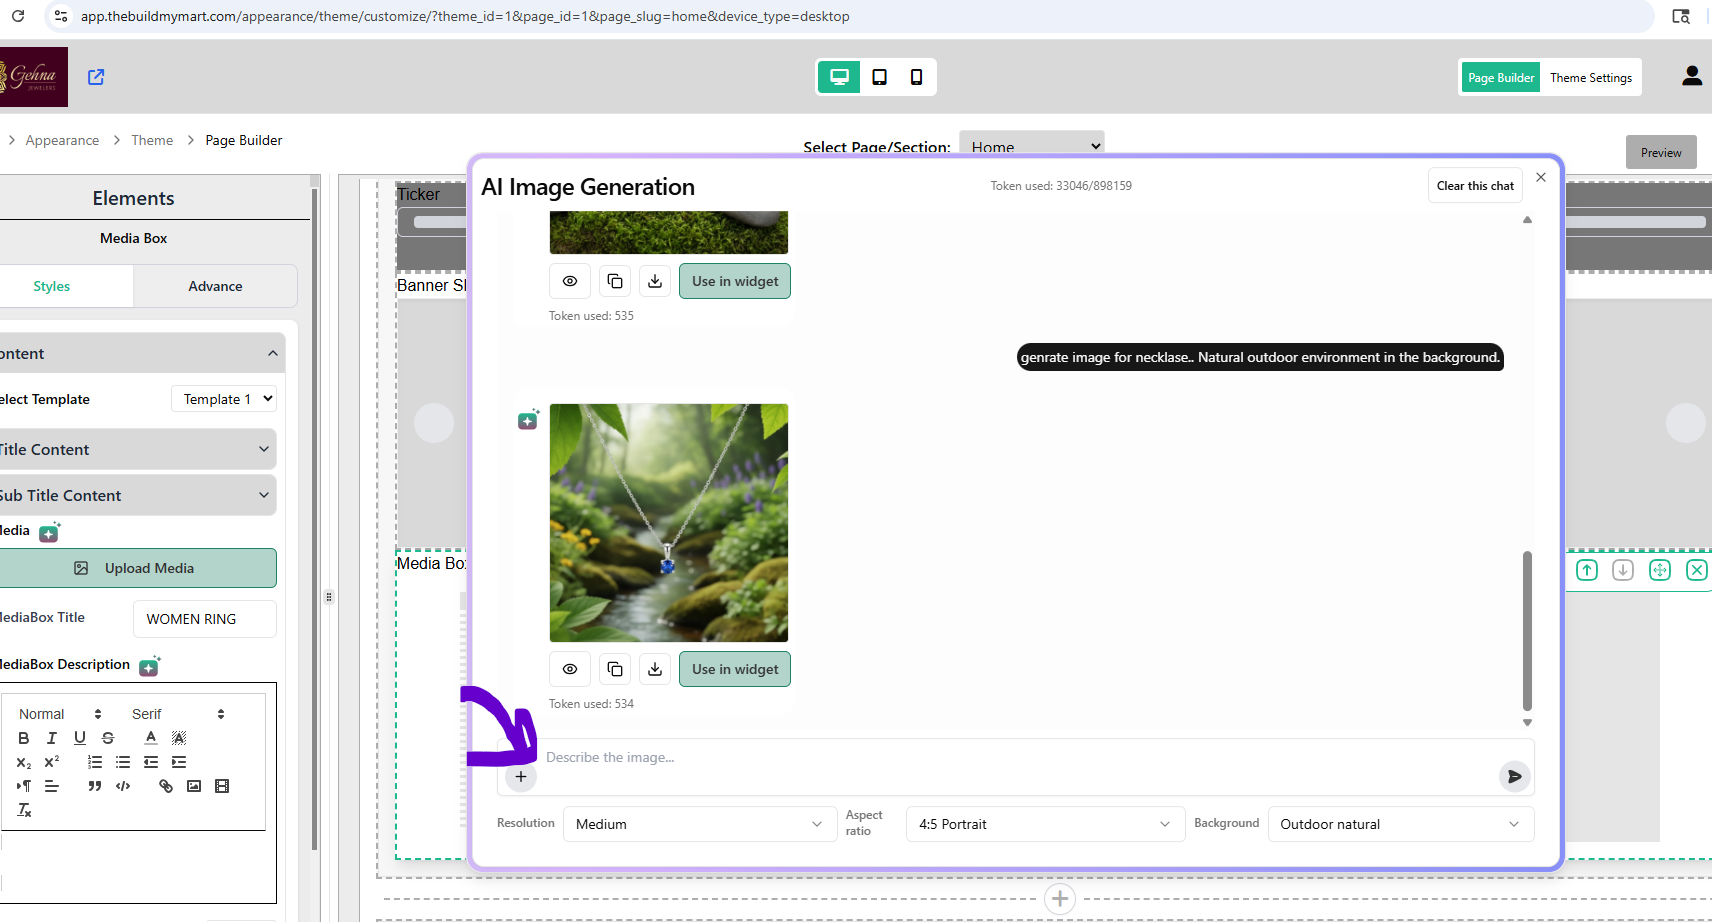
Task: Decrease the text indent
Action: (x=151, y=762)
